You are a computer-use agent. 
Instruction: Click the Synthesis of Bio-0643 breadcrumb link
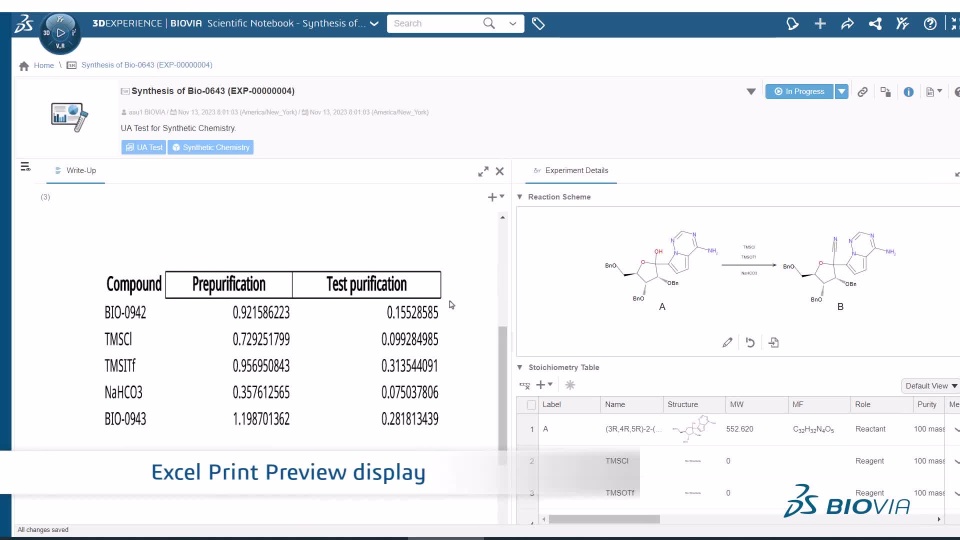[x=146, y=65]
